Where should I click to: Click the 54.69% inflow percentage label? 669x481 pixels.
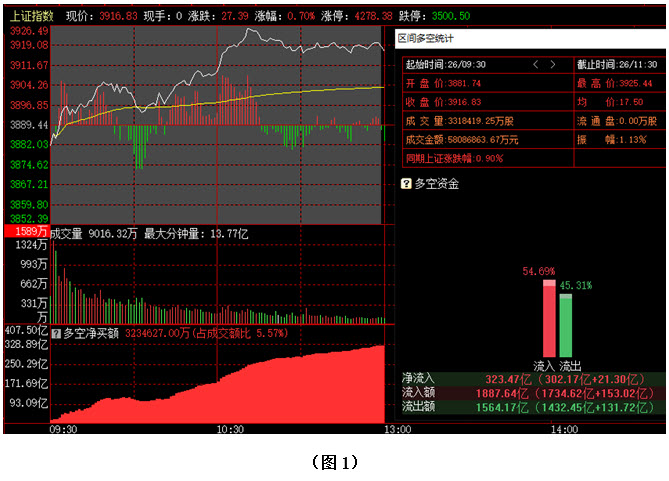point(538,271)
